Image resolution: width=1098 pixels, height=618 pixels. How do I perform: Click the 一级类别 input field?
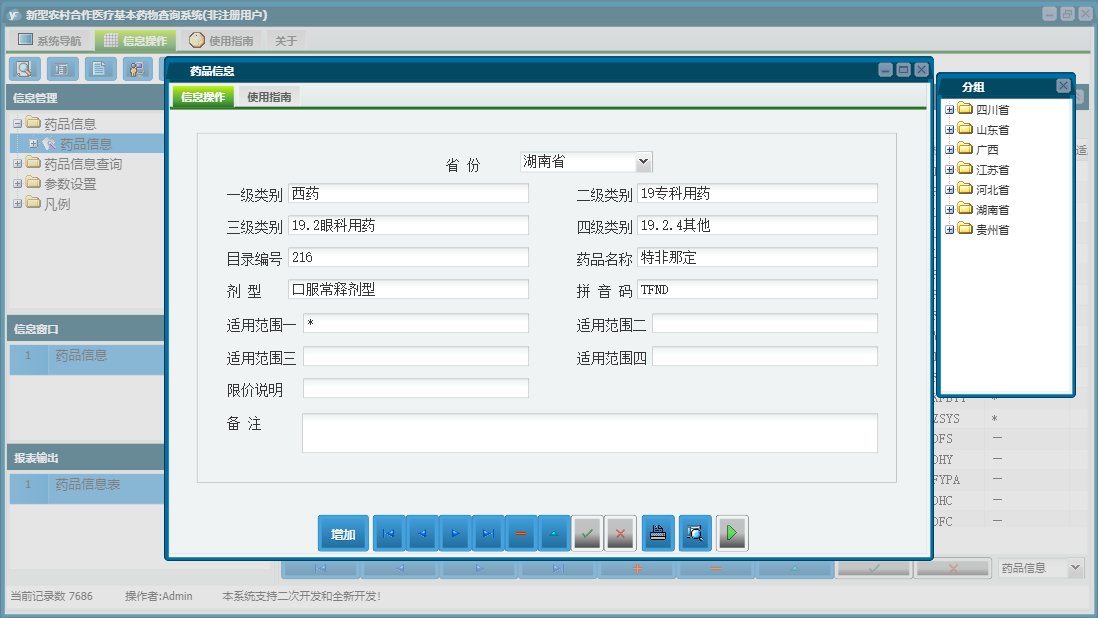tap(408, 194)
